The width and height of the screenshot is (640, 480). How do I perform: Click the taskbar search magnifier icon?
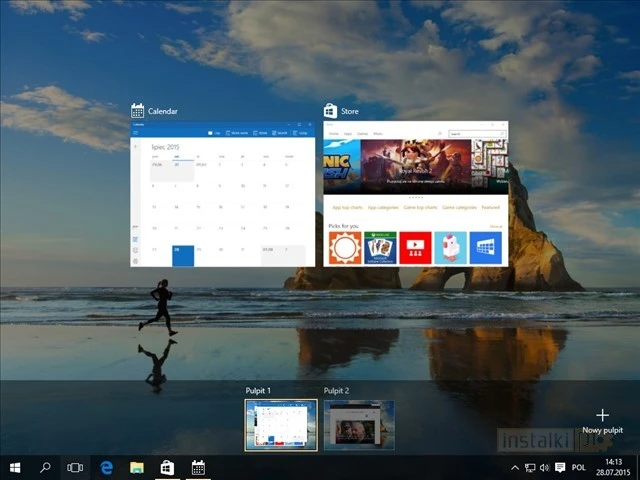(x=45, y=467)
